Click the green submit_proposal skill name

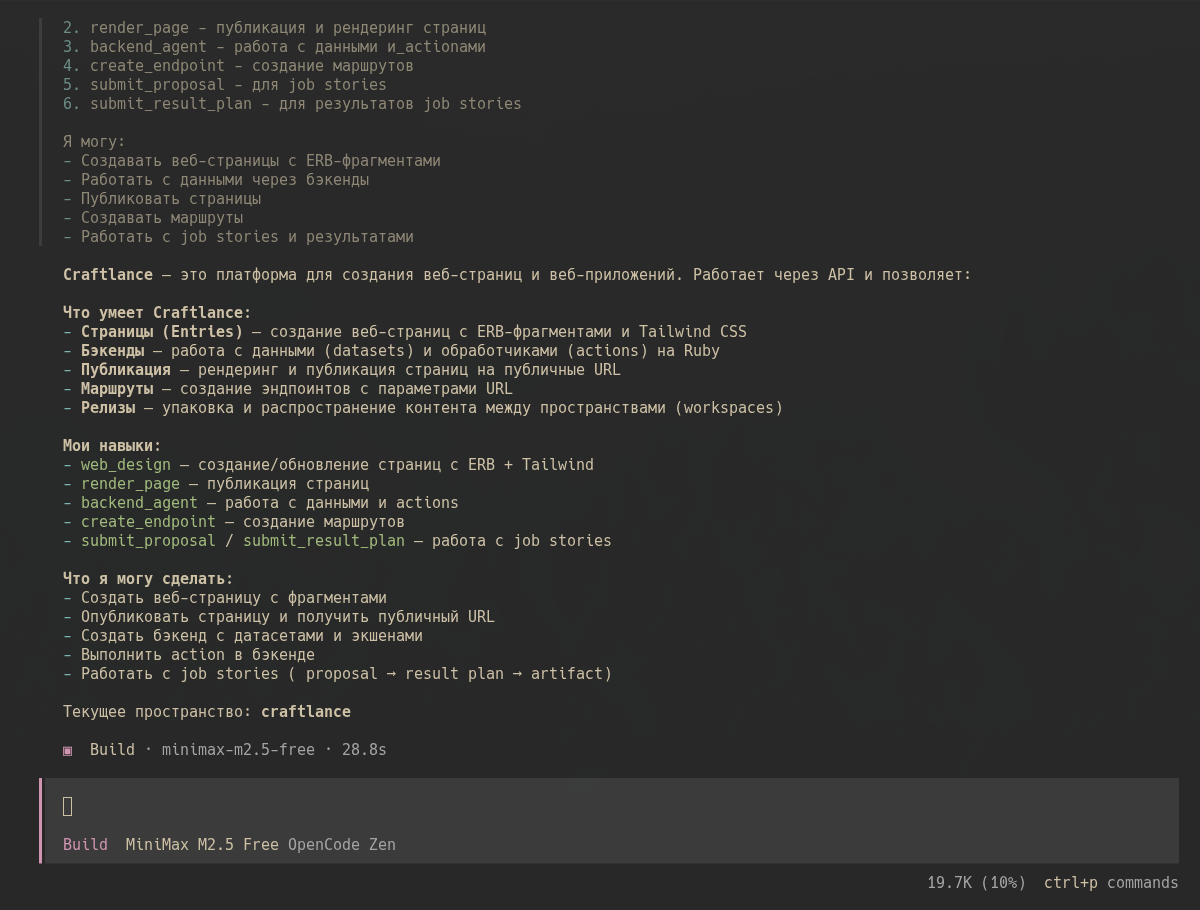click(x=148, y=541)
